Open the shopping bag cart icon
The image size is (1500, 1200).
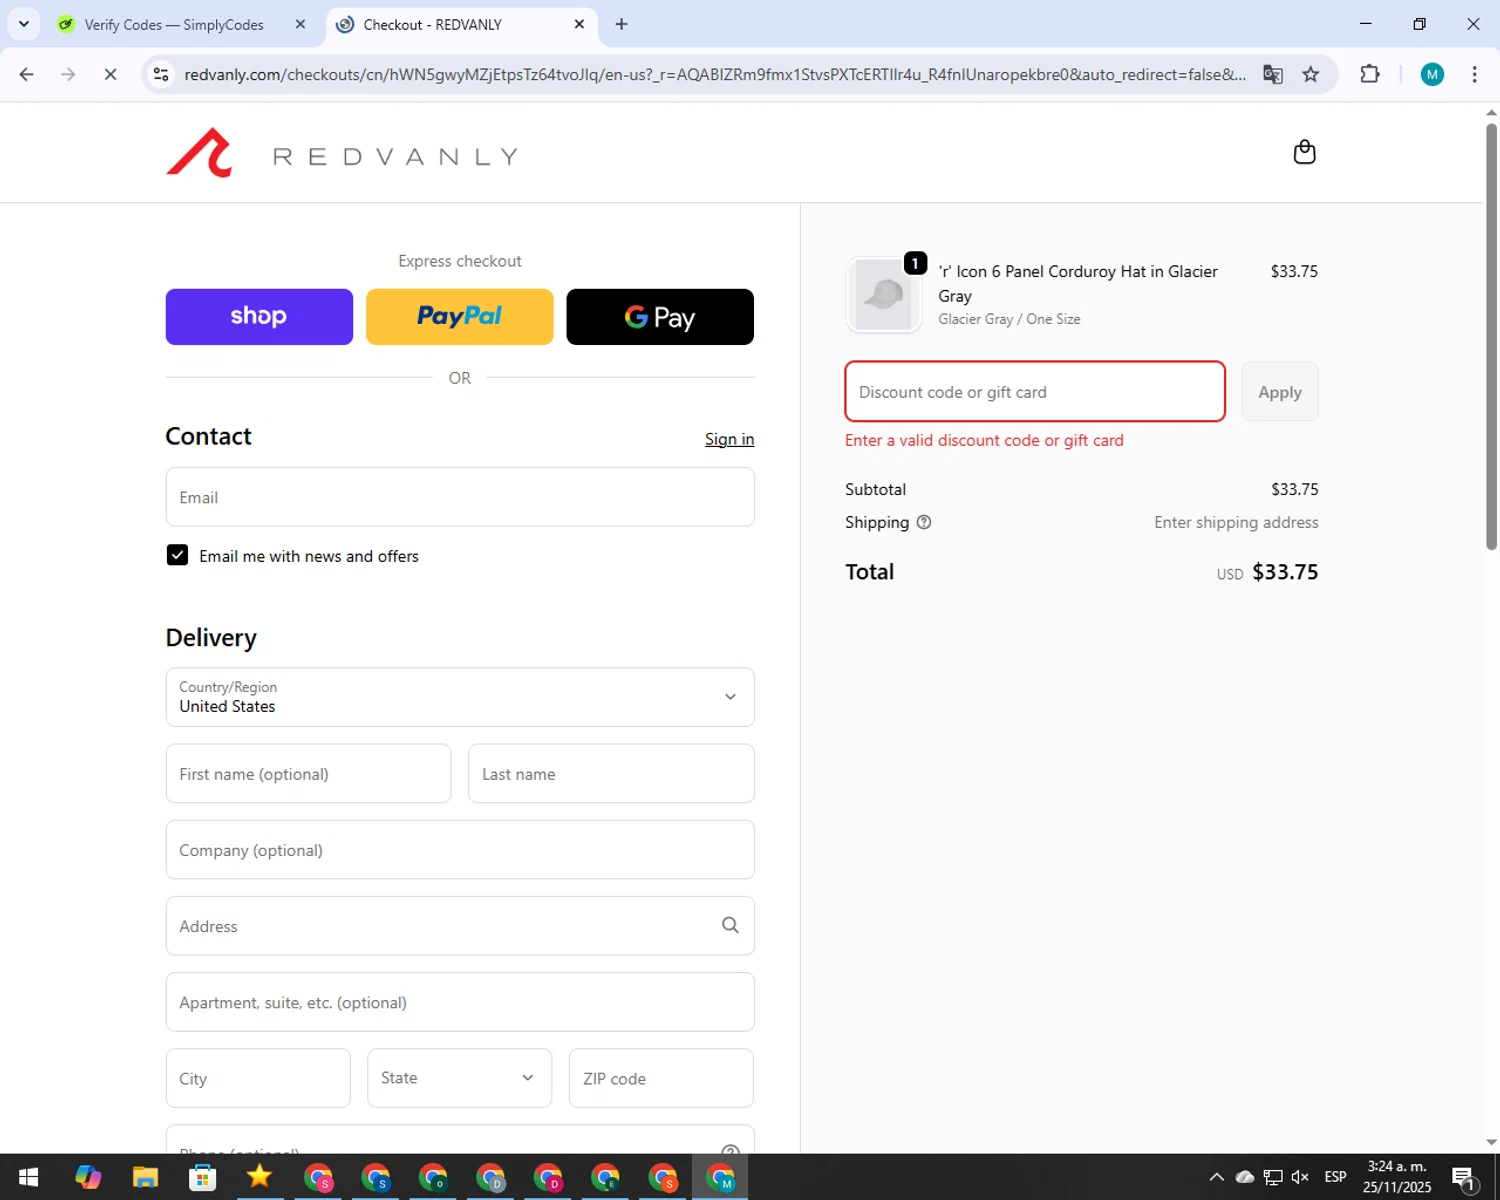(x=1304, y=152)
